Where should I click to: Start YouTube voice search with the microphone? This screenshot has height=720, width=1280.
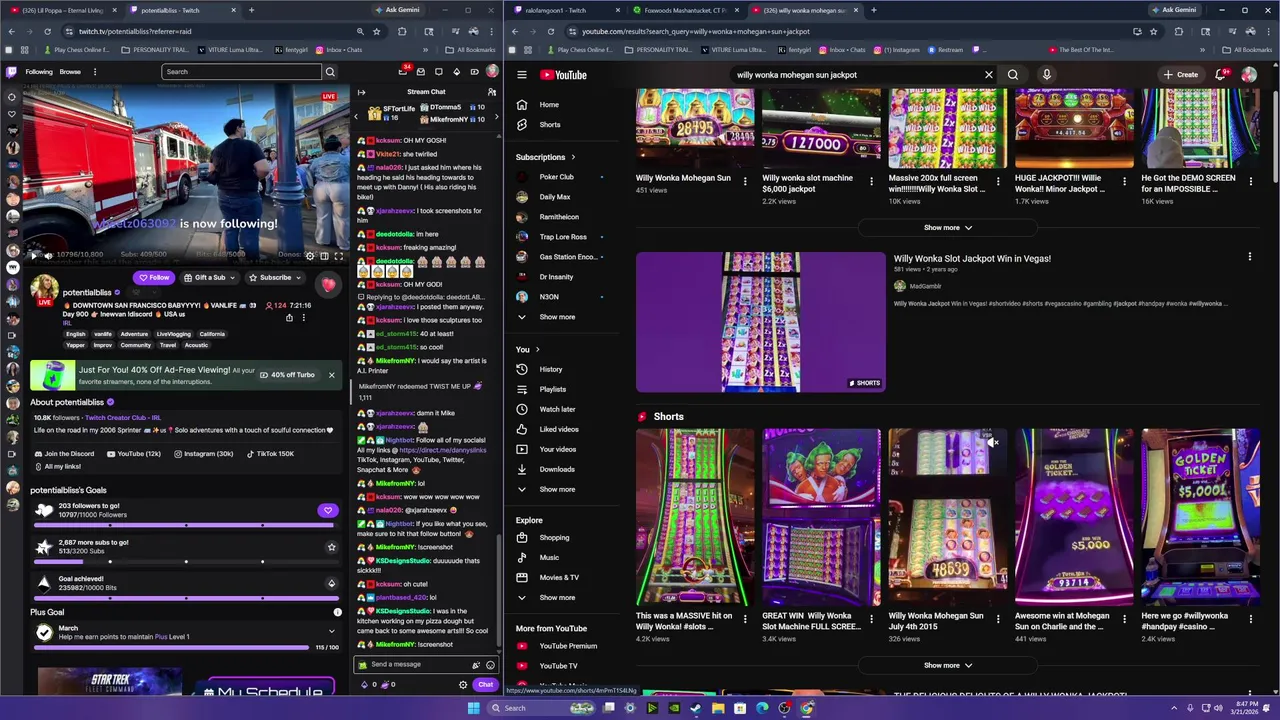[1046, 75]
